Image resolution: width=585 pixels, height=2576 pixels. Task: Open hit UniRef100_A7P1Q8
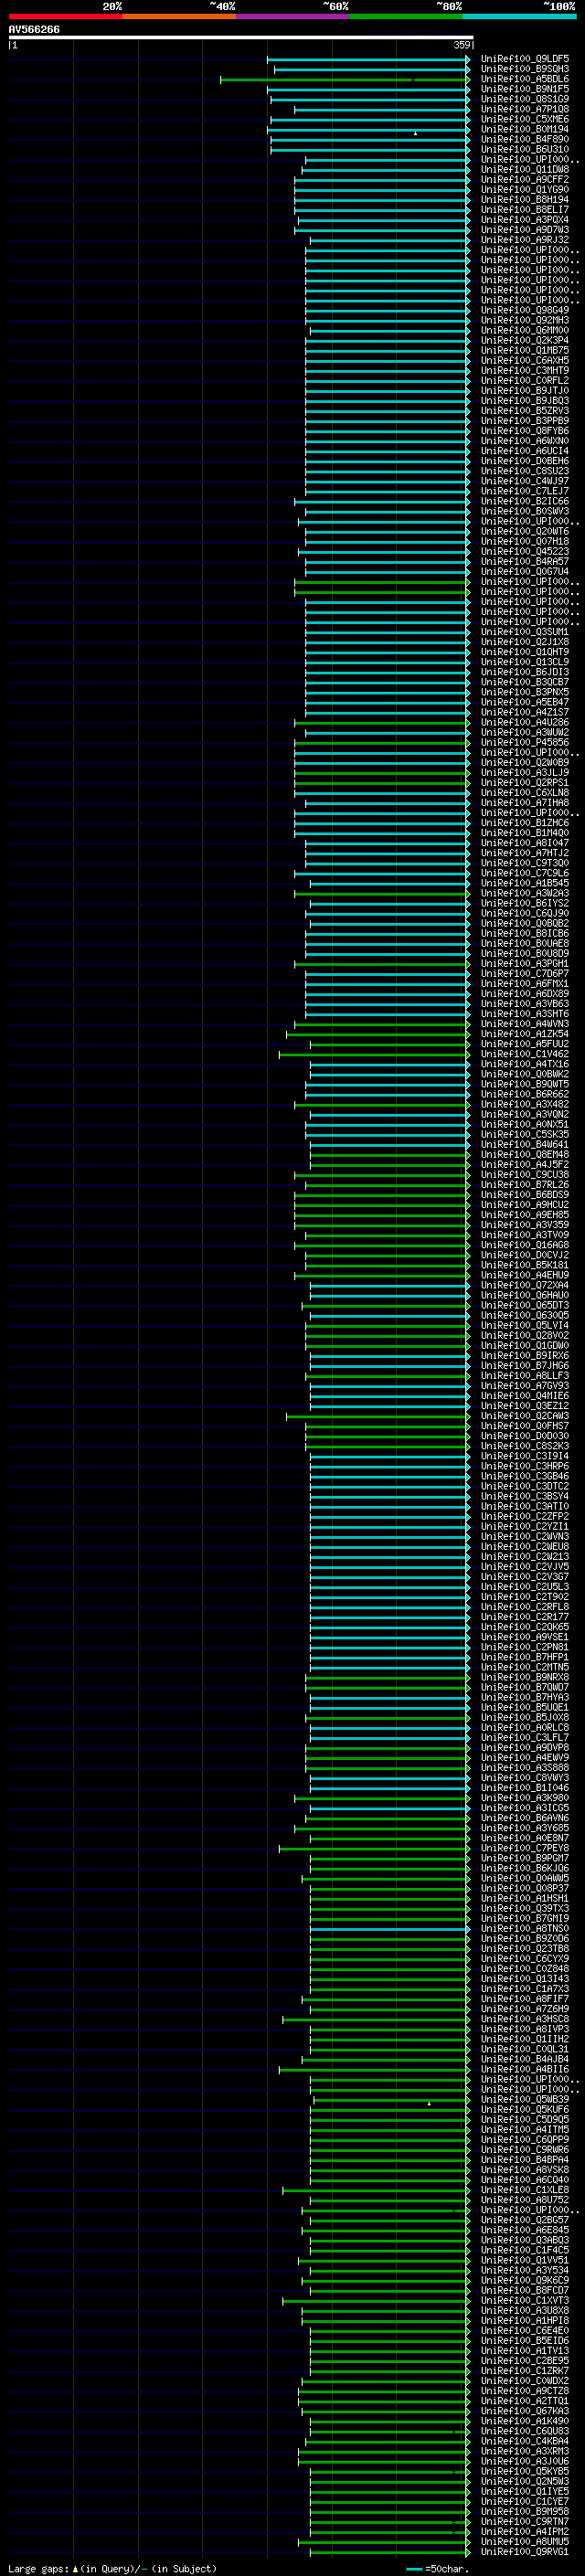[x=525, y=109]
